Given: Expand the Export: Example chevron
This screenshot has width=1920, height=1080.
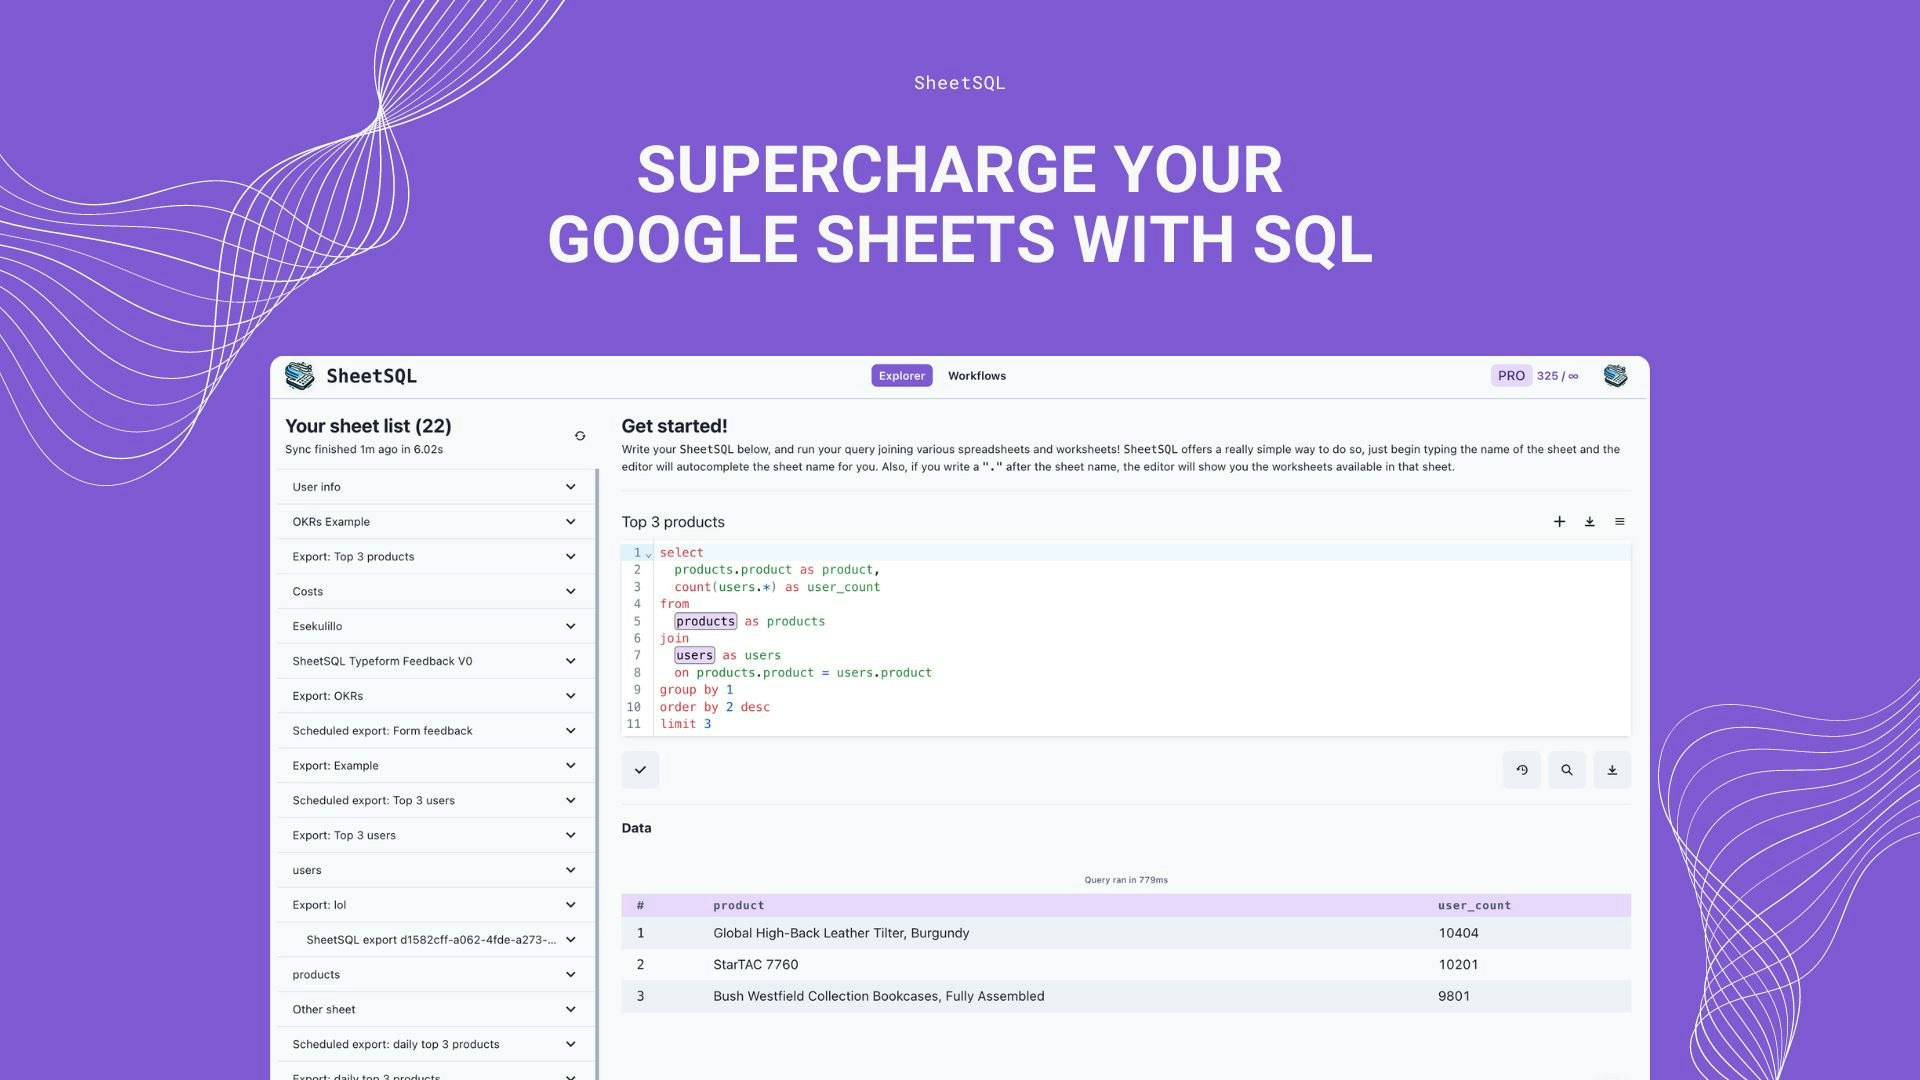Looking at the screenshot, I should pos(570,766).
